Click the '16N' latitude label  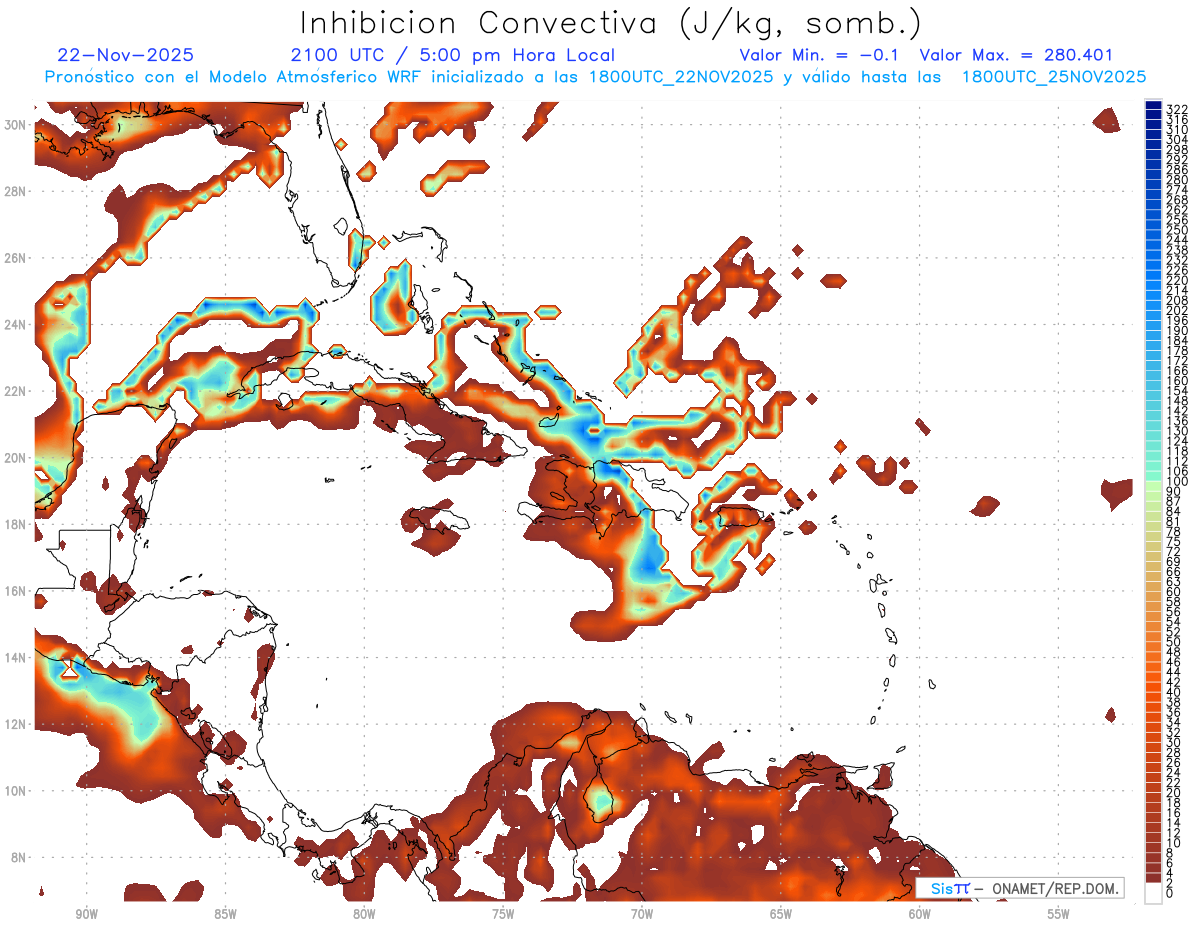[x=15, y=590]
